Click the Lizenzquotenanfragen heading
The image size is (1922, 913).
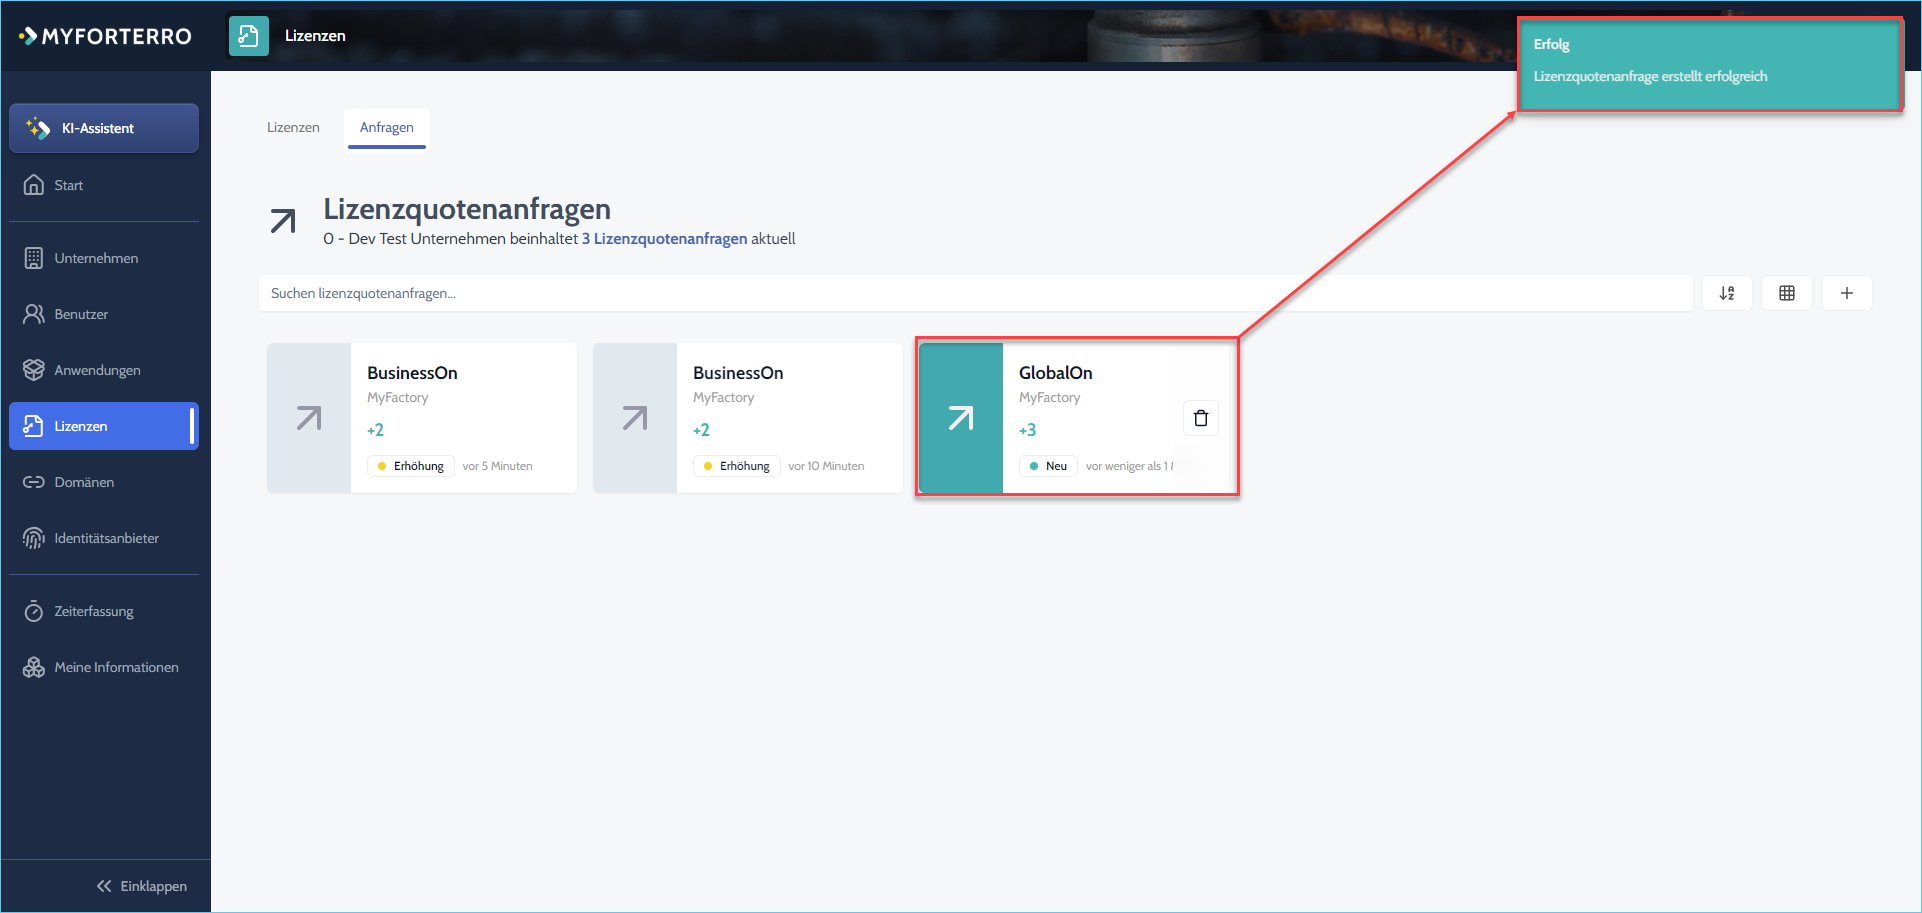pyautogui.click(x=467, y=209)
